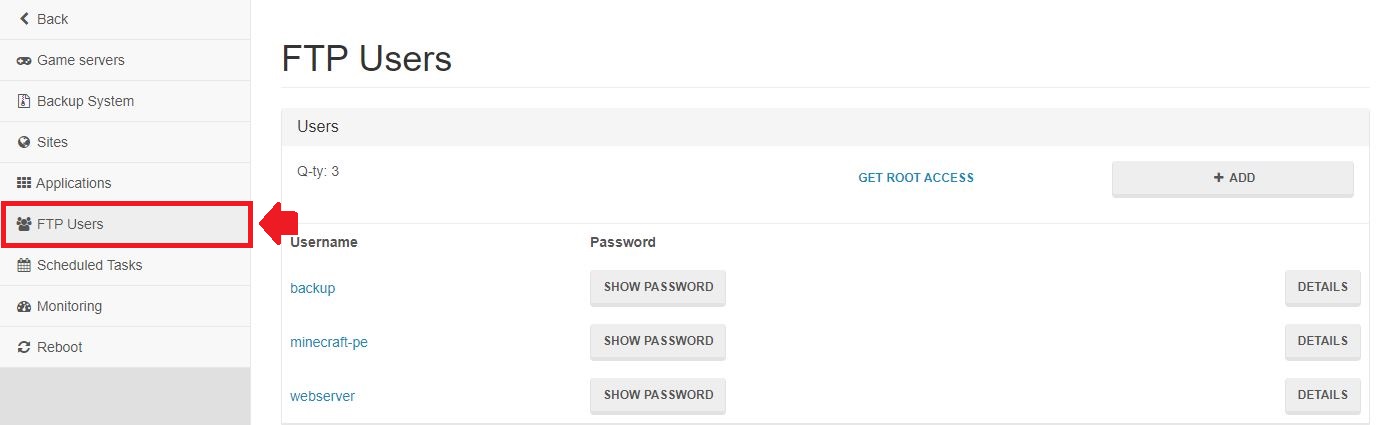Click the FTP Users people icon
Viewport: 1377px width, 425px height.
coord(24,224)
